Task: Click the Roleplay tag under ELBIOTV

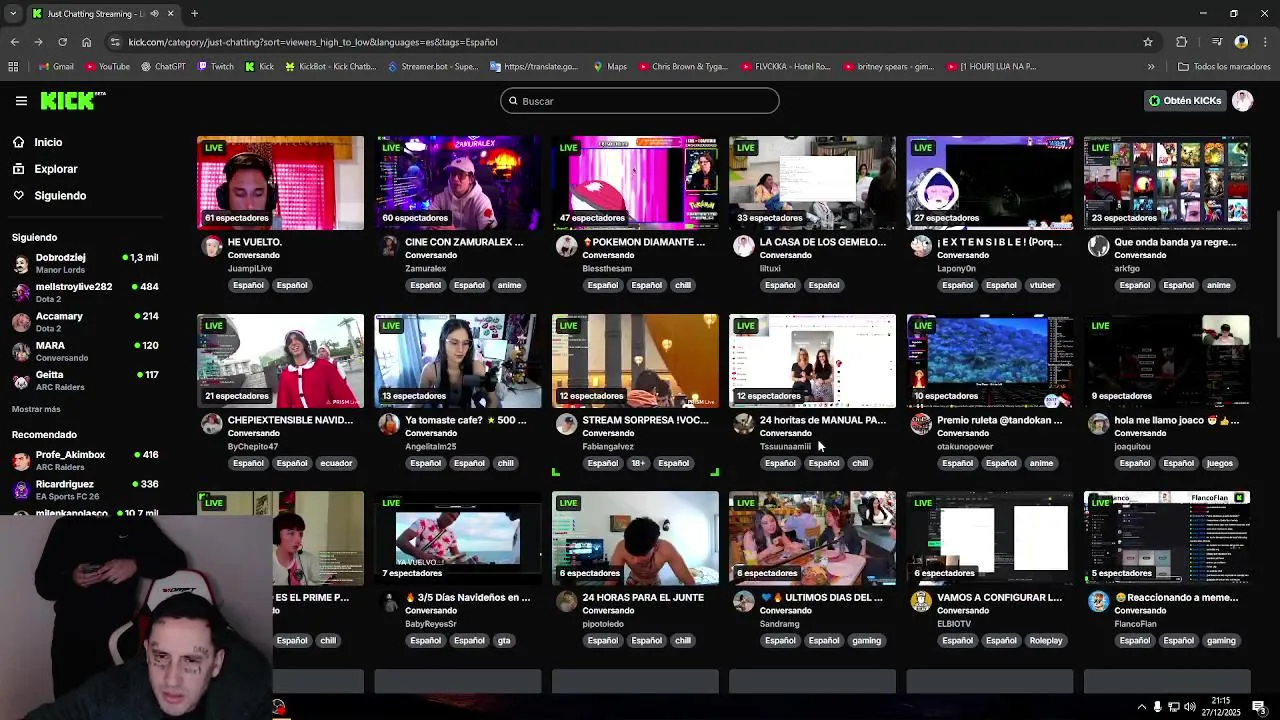Action: [x=1046, y=641]
